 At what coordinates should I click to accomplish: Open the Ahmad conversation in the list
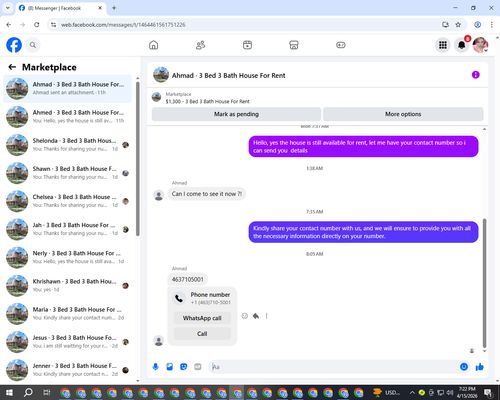click(x=68, y=89)
